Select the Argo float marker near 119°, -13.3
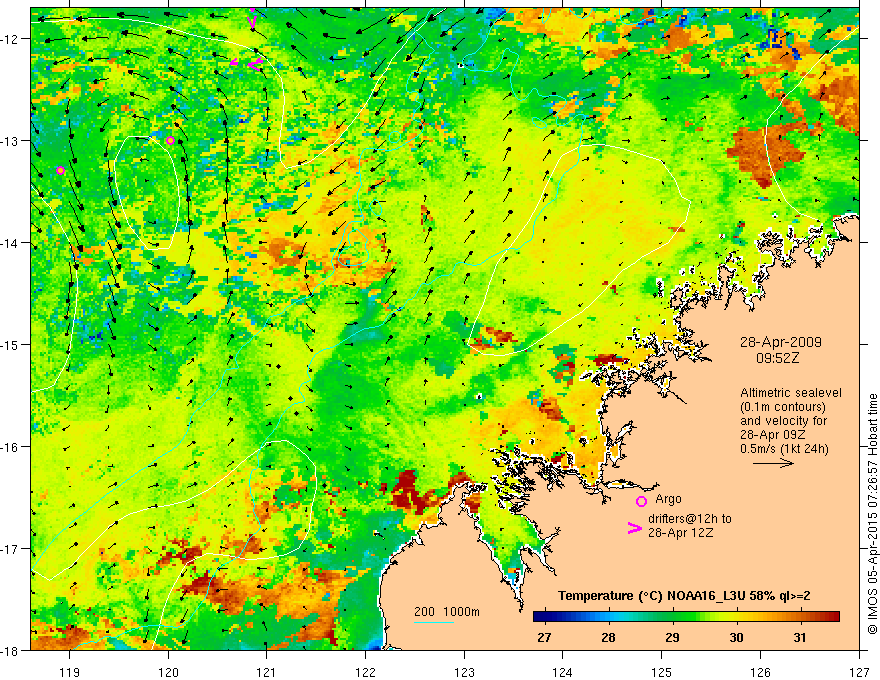The image size is (880, 680). pos(61,170)
